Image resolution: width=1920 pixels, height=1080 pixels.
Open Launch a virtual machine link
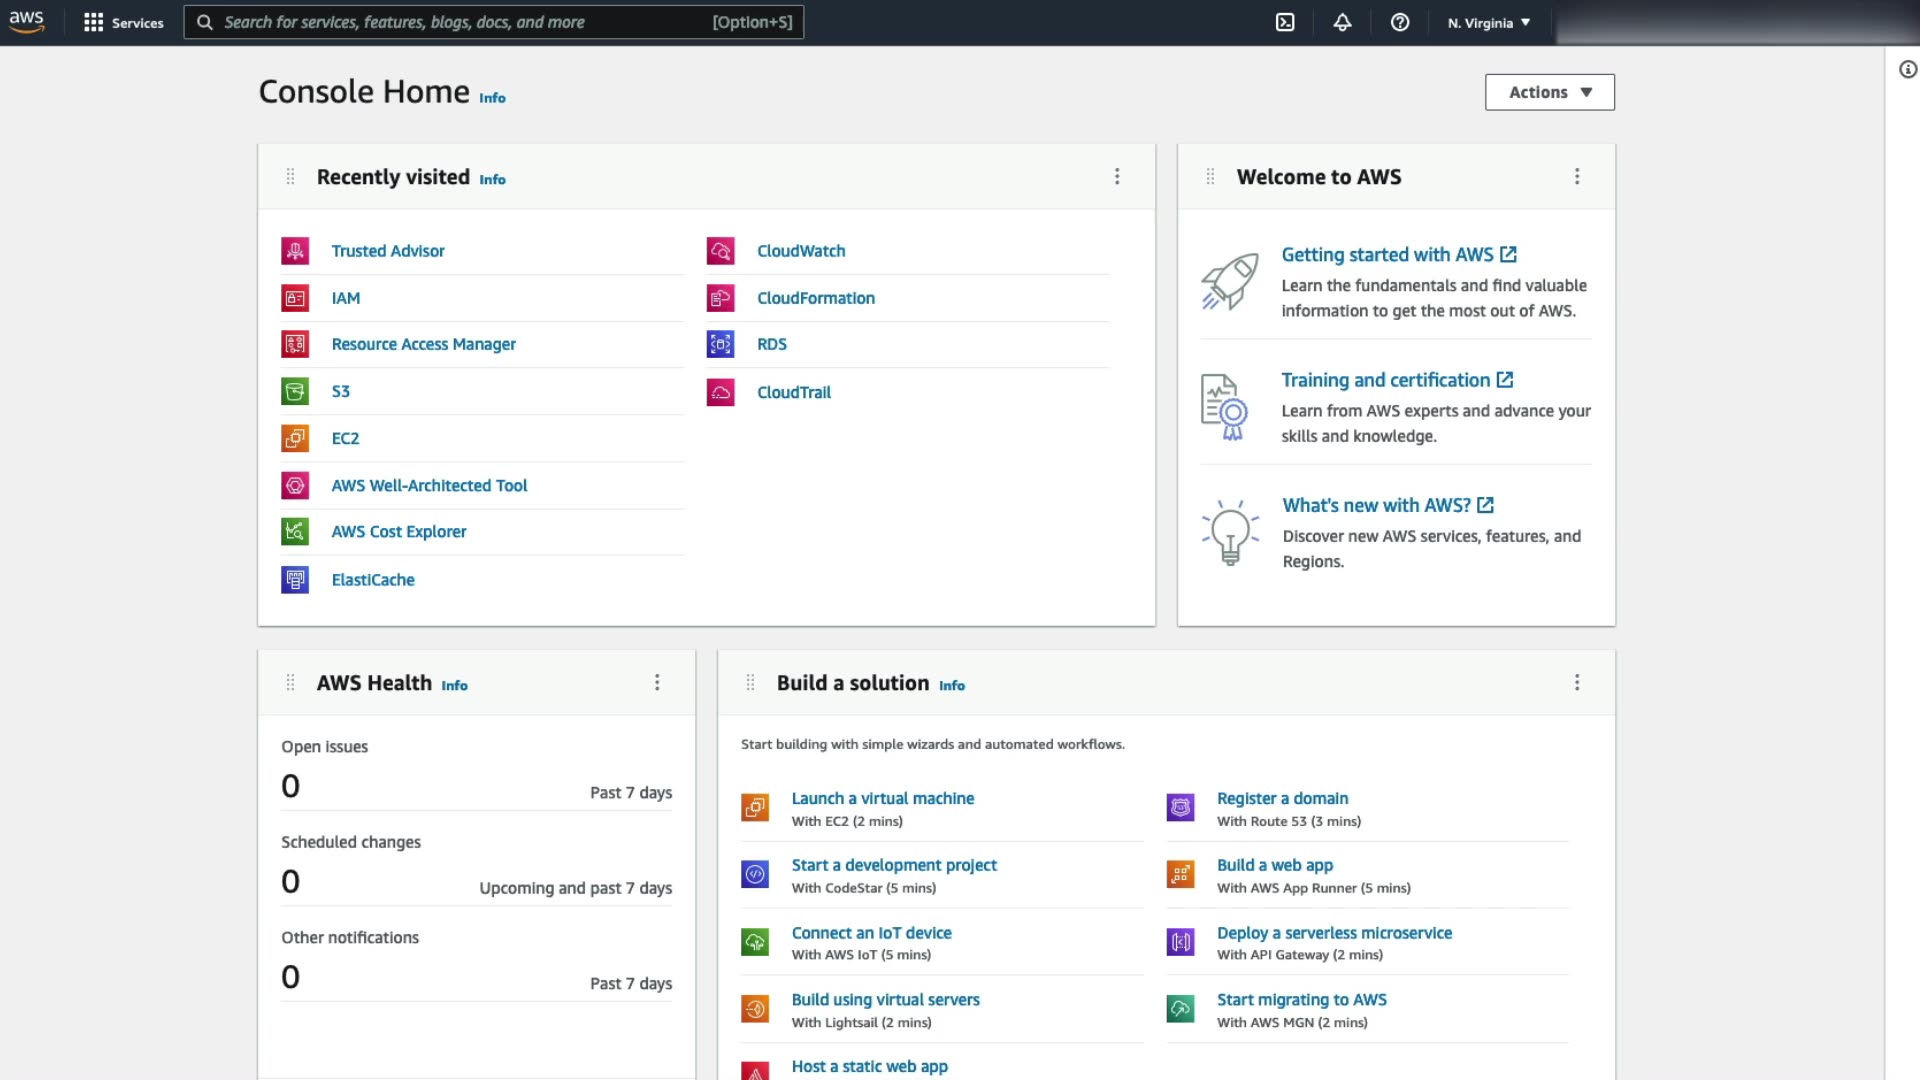882,798
